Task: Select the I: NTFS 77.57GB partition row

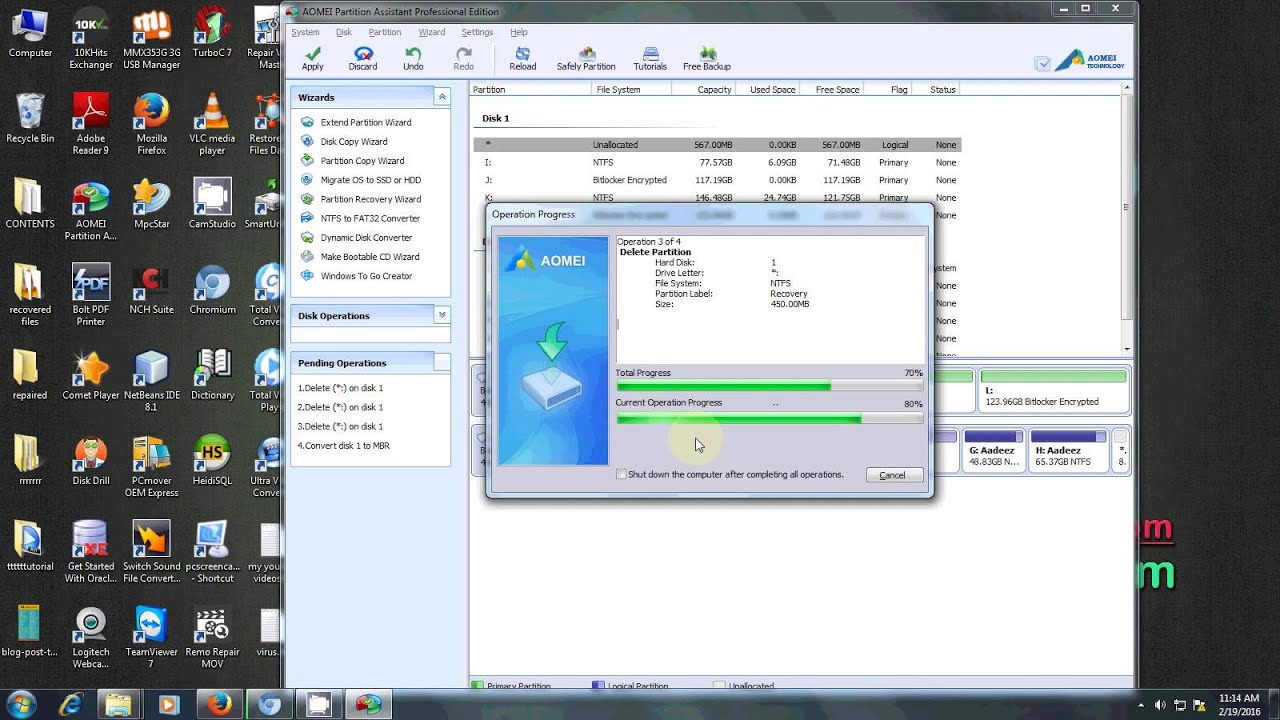Action: [x=717, y=162]
